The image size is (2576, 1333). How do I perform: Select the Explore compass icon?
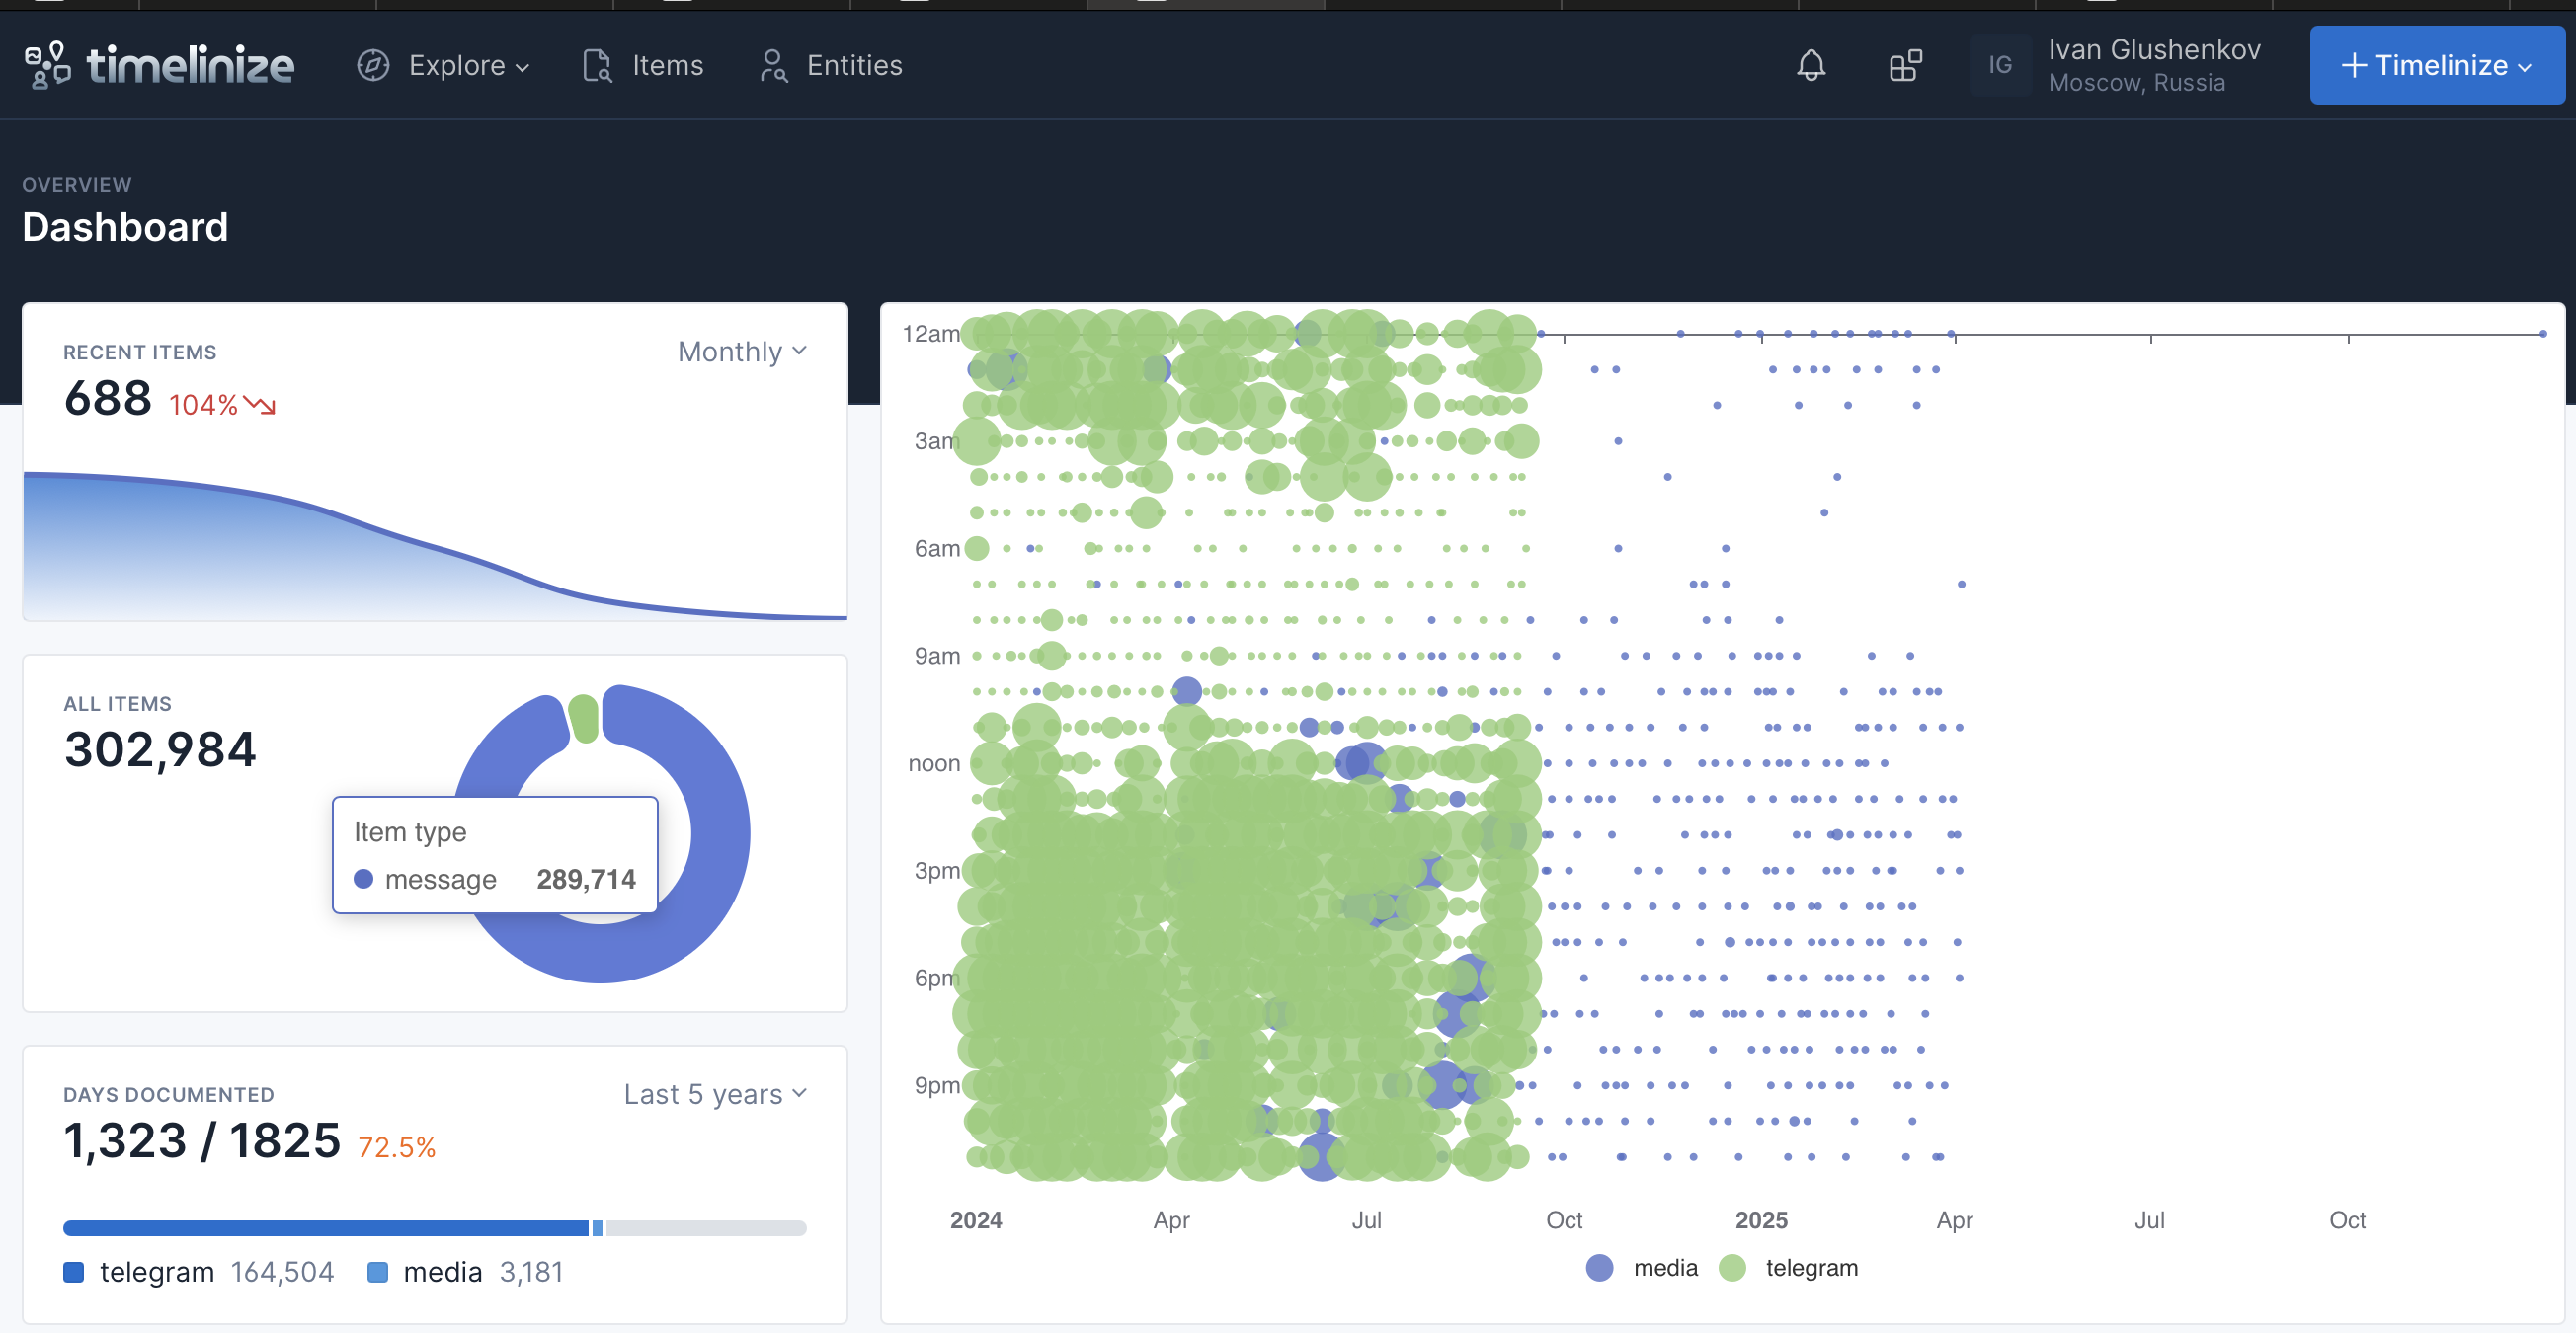(x=371, y=64)
